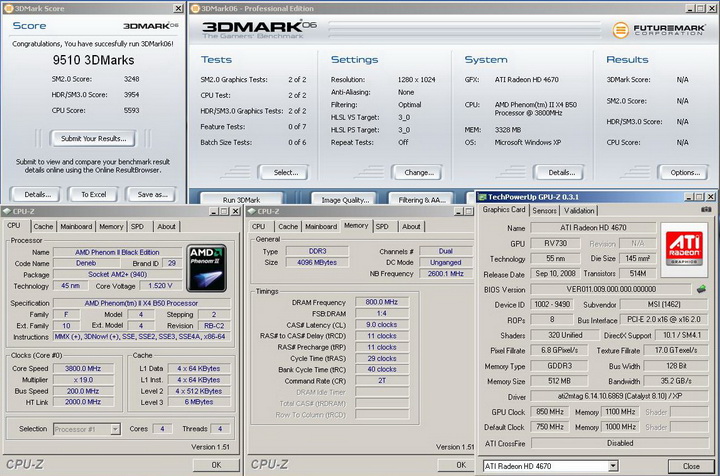Click the Save as button
Viewport: 720px width, 476px height.
152,195
